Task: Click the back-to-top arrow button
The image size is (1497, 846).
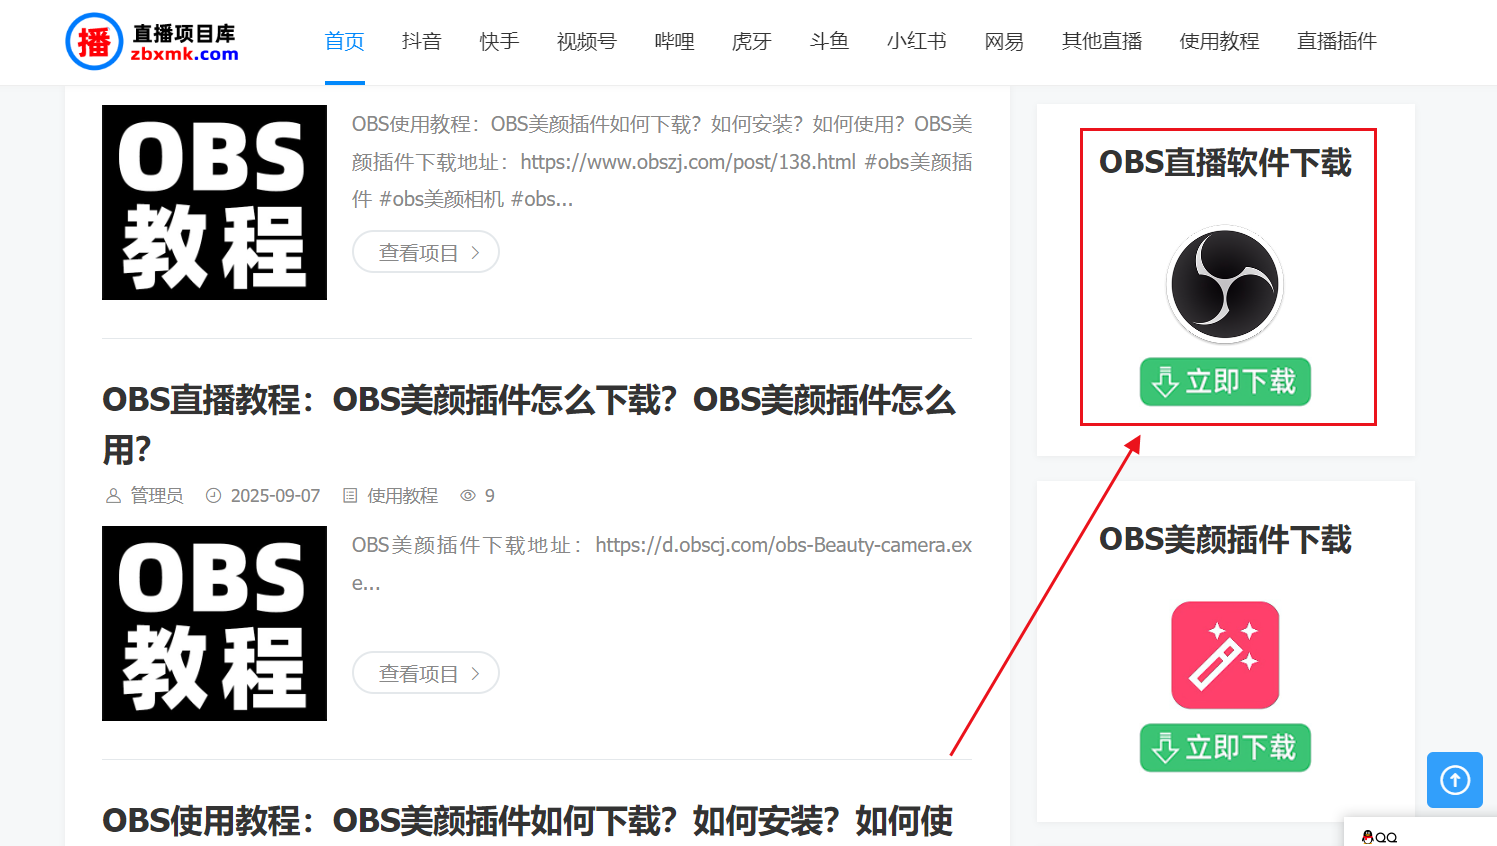Action: tap(1454, 780)
